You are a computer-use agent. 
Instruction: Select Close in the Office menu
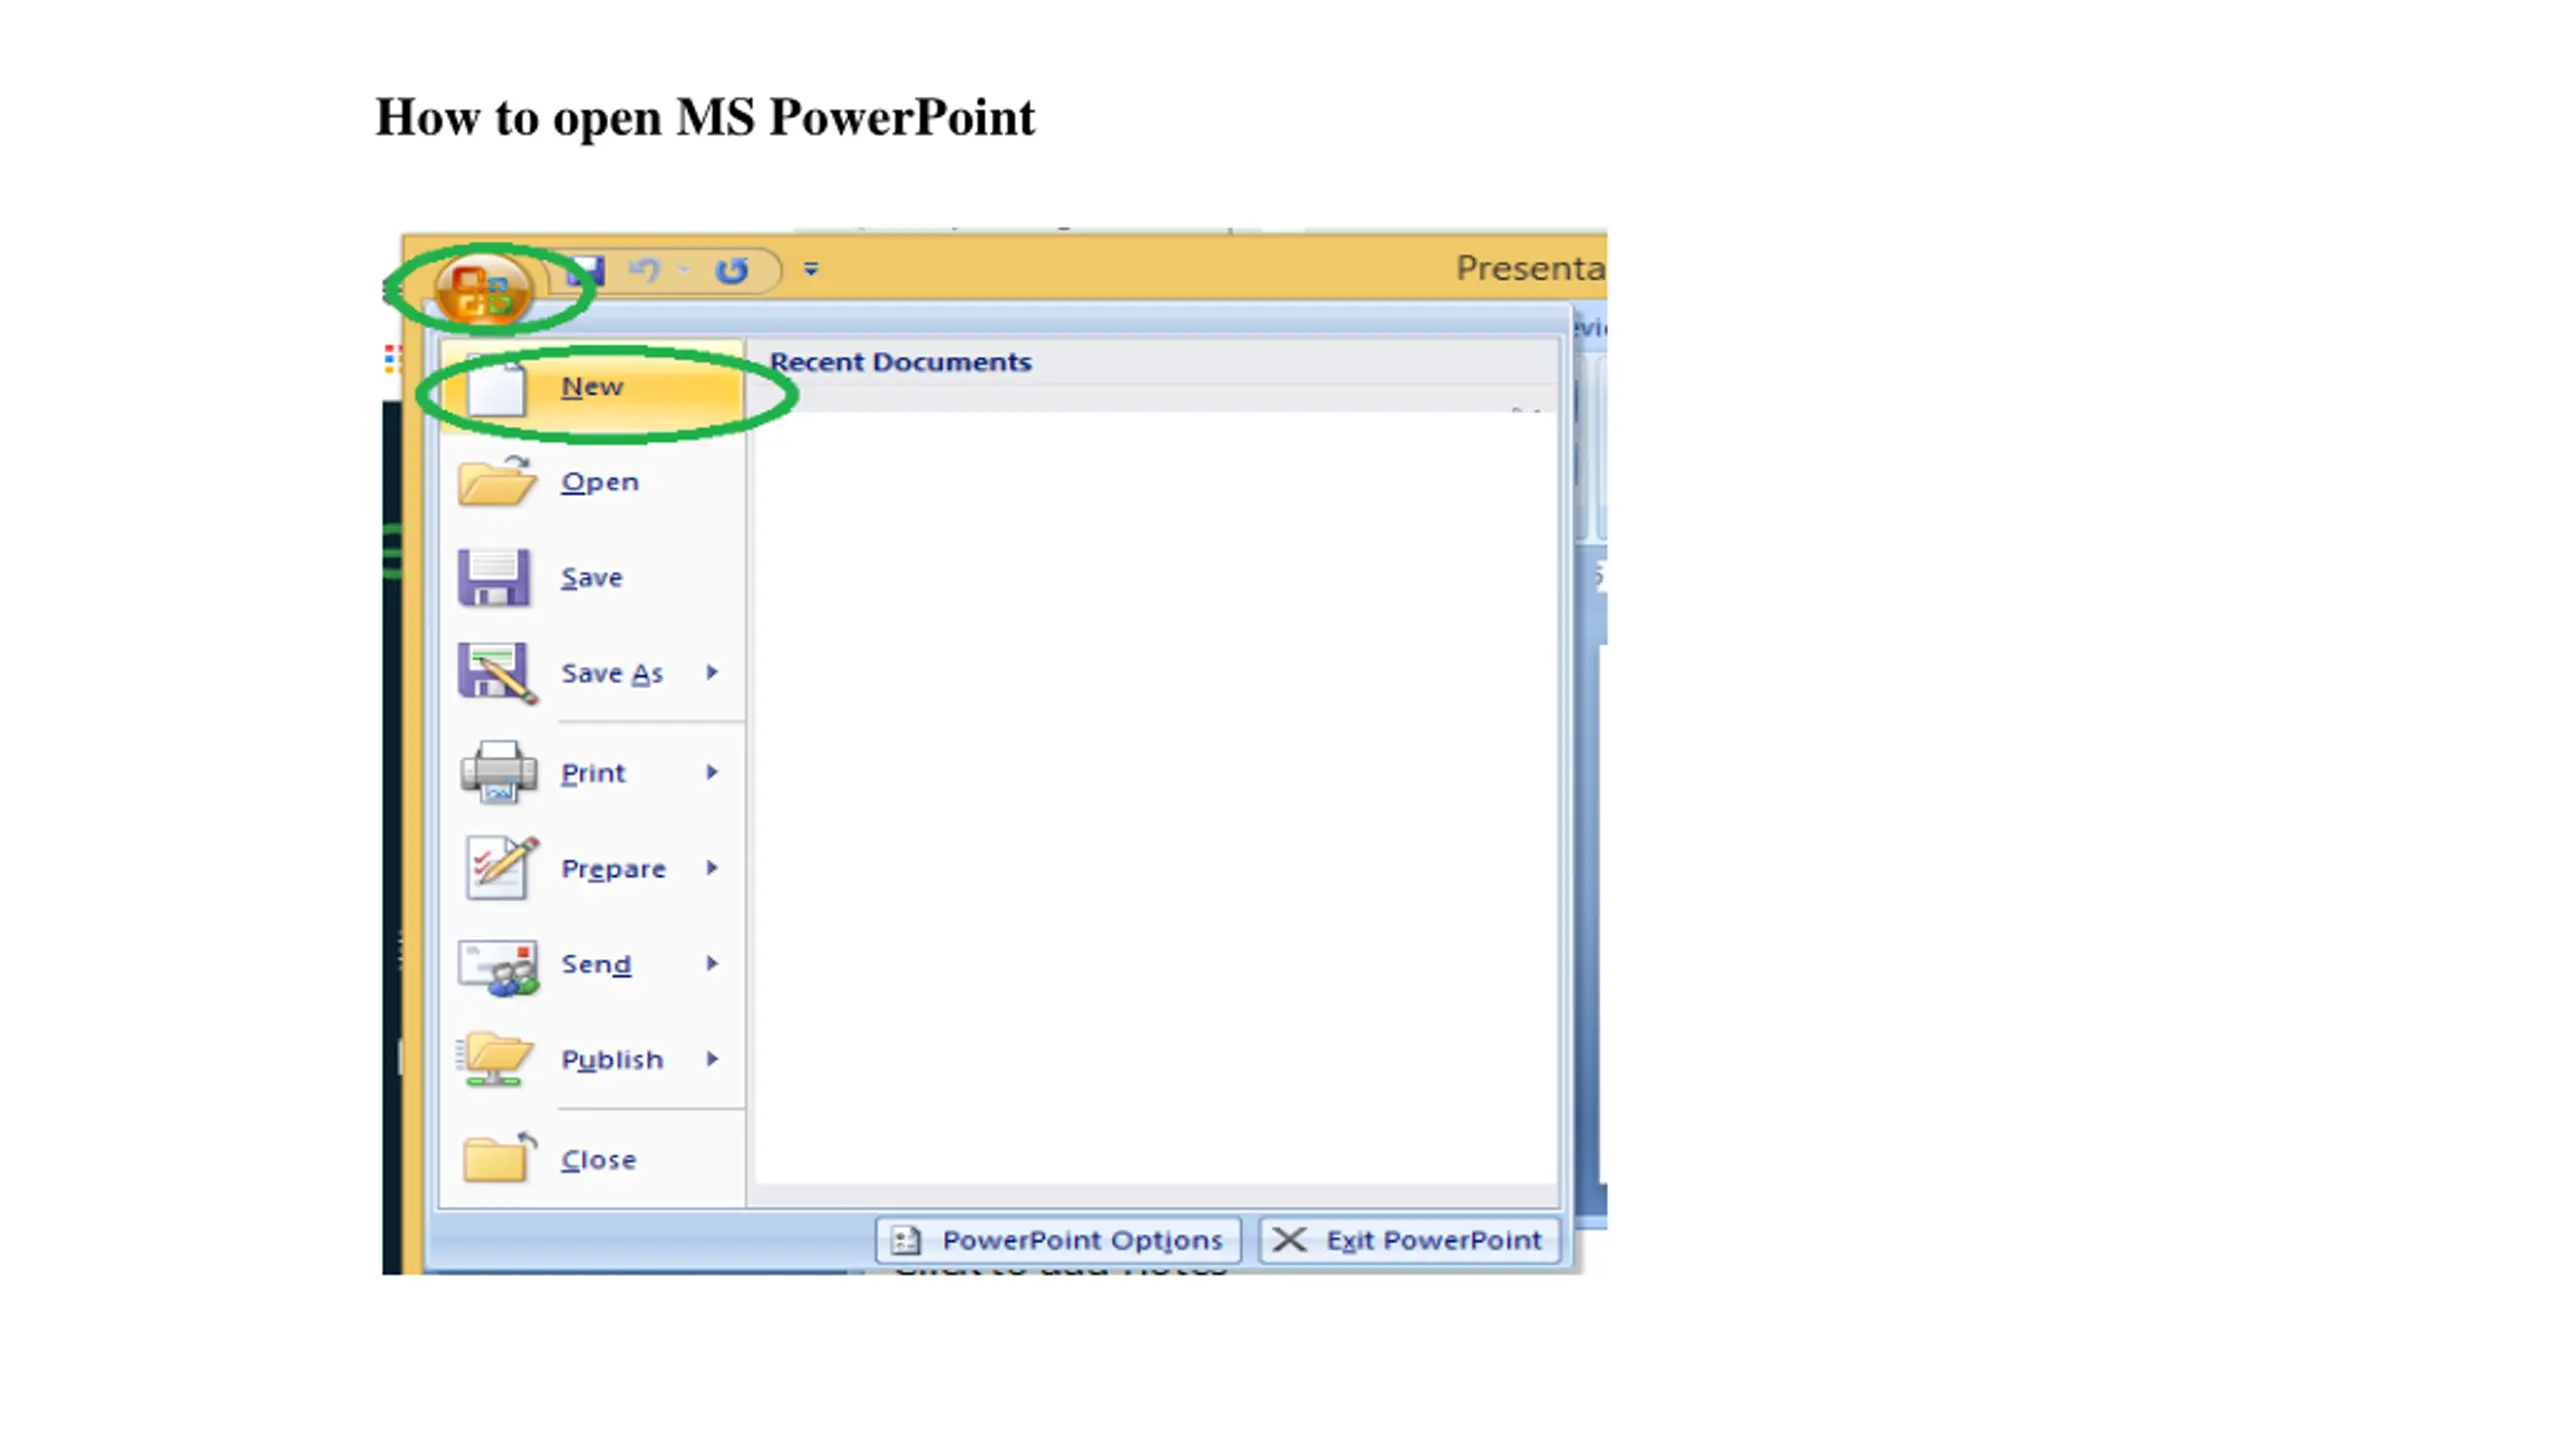click(x=592, y=1159)
